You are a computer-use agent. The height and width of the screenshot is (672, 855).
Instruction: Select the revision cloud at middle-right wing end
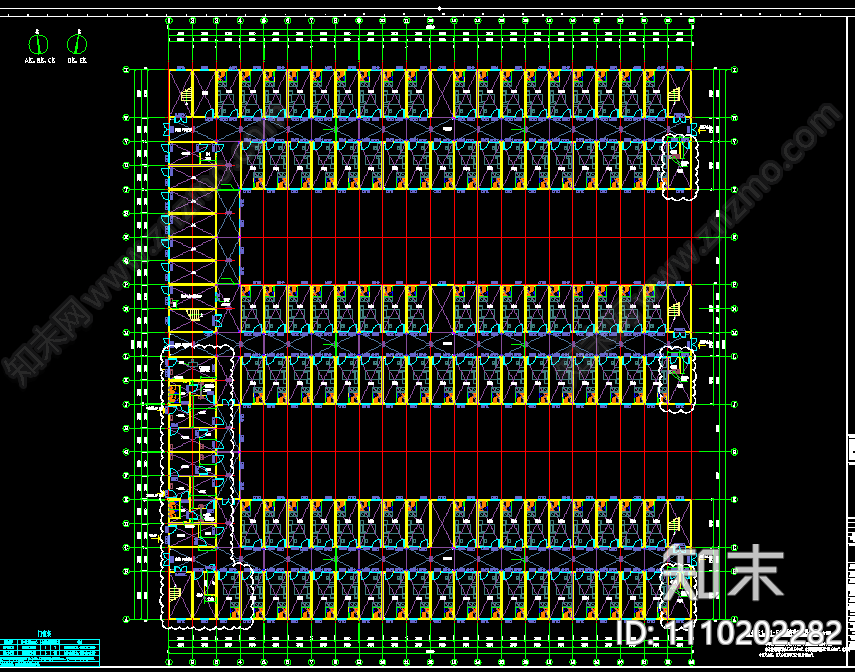coord(679,378)
